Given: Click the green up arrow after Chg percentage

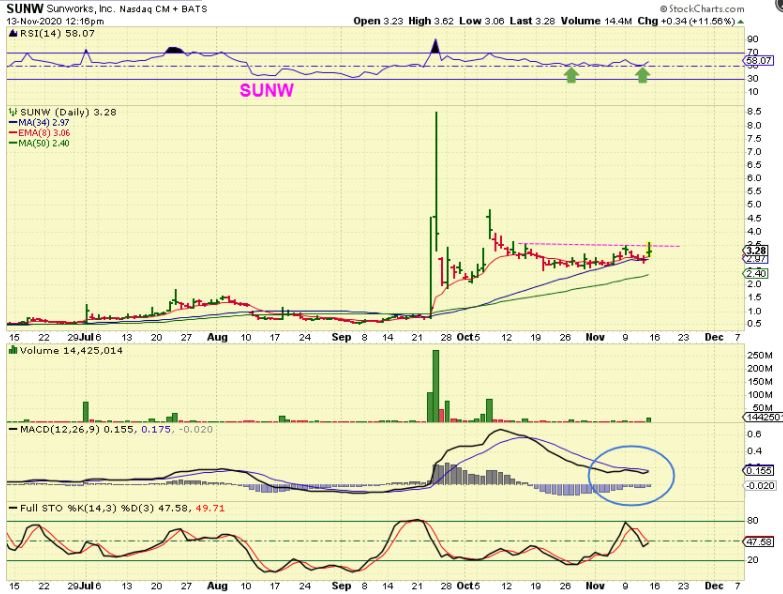Looking at the screenshot, I should coord(741,21).
